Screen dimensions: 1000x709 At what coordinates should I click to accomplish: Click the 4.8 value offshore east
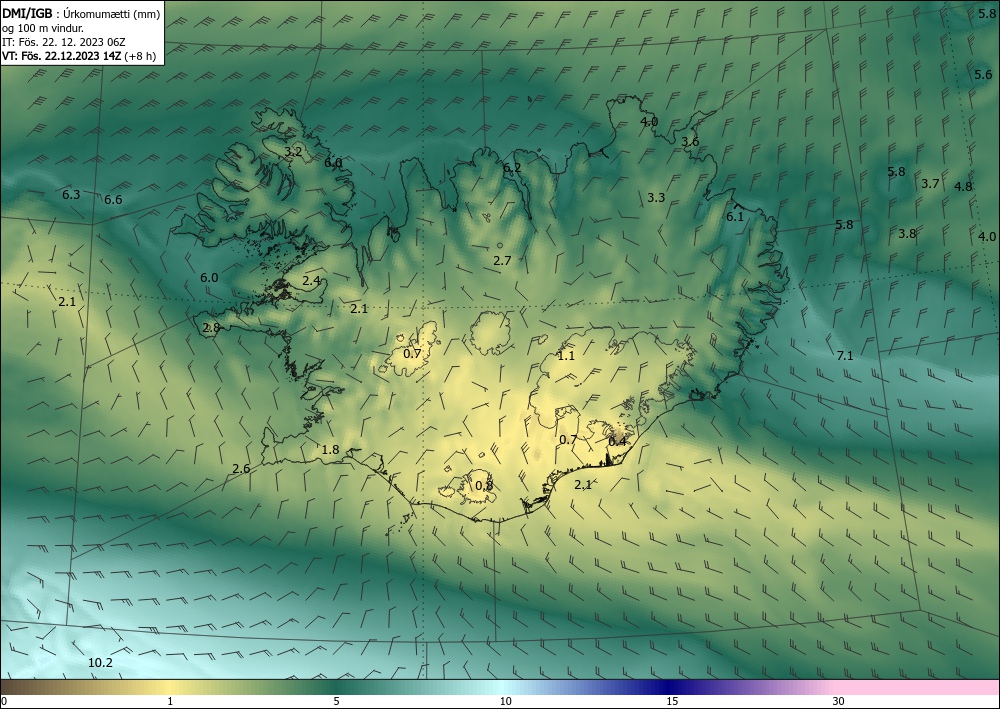click(963, 186)
